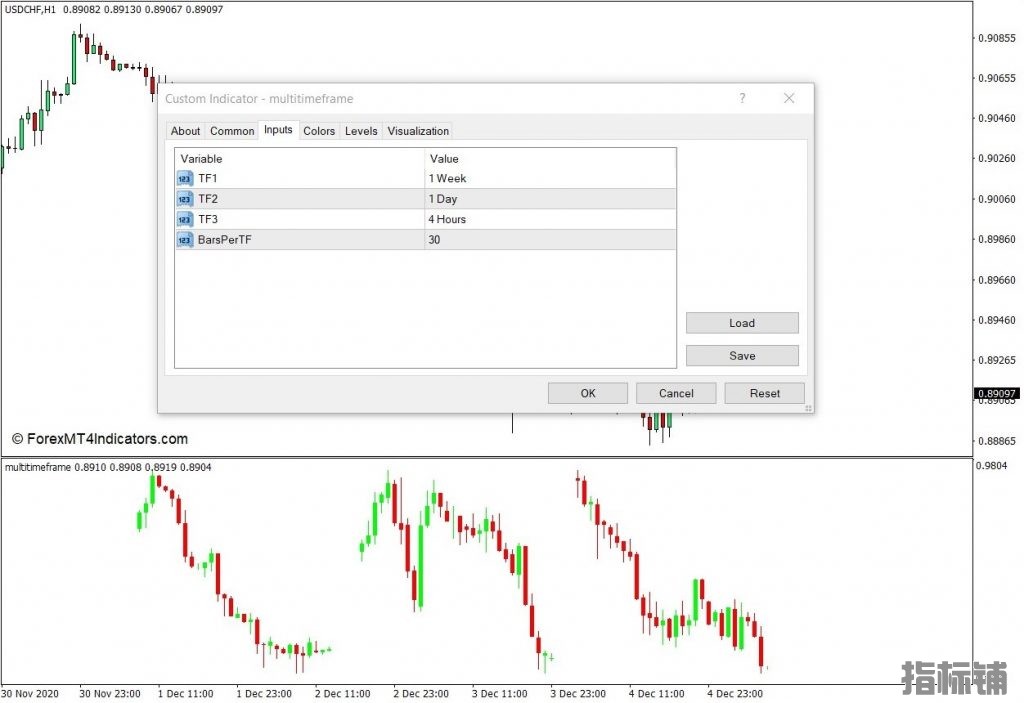This screenshot has height=703, width=1024.
Task: Select the Inputs tab
Action: tap(278, 129)
